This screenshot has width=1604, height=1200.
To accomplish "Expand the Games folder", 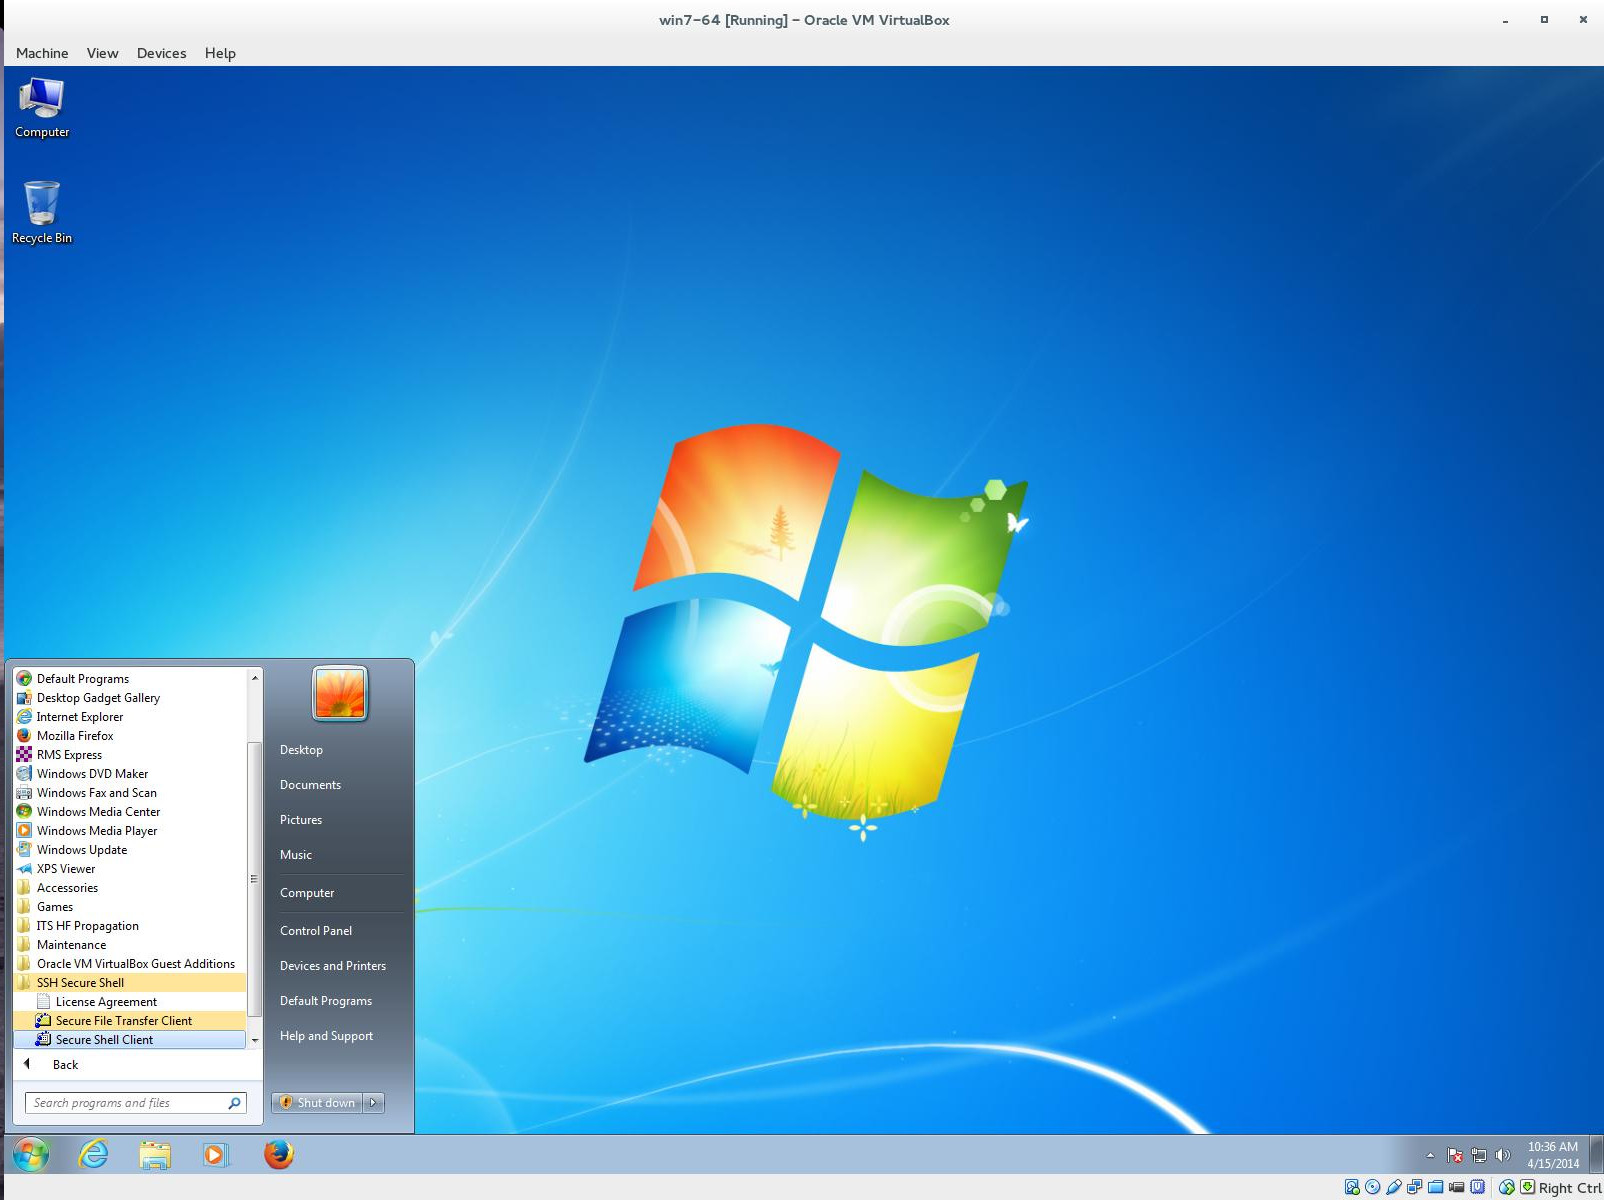I will 129,906.
